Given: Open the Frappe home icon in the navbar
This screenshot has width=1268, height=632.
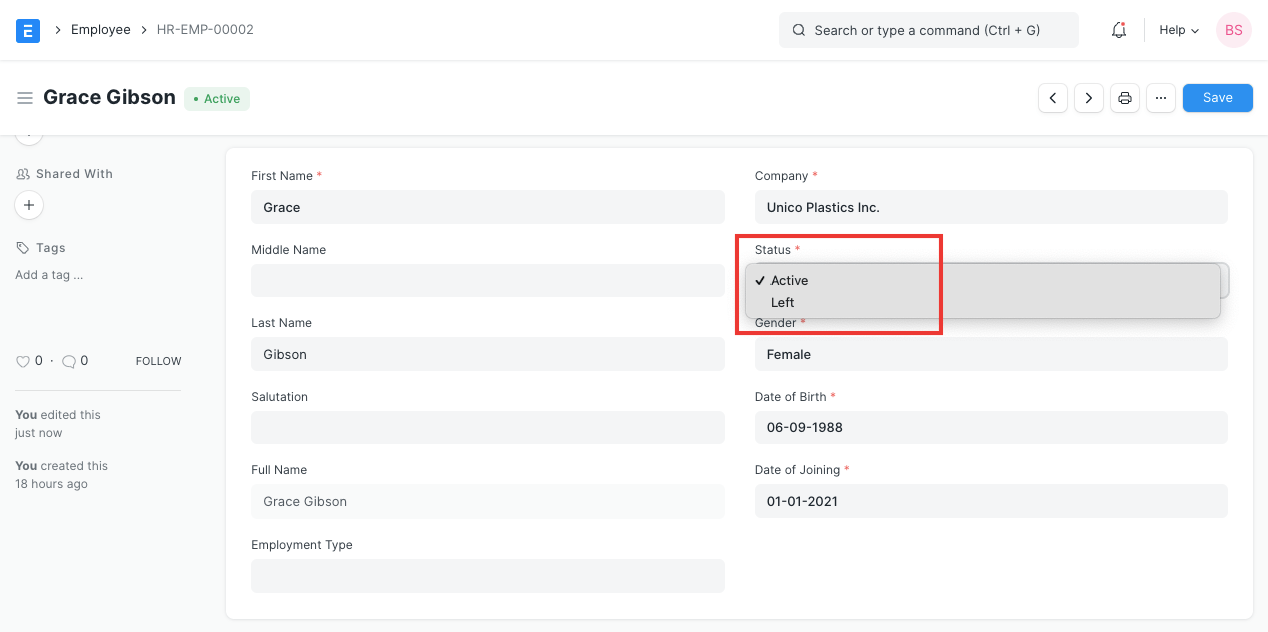Looking at the screenshot, I should click(27, 30).
